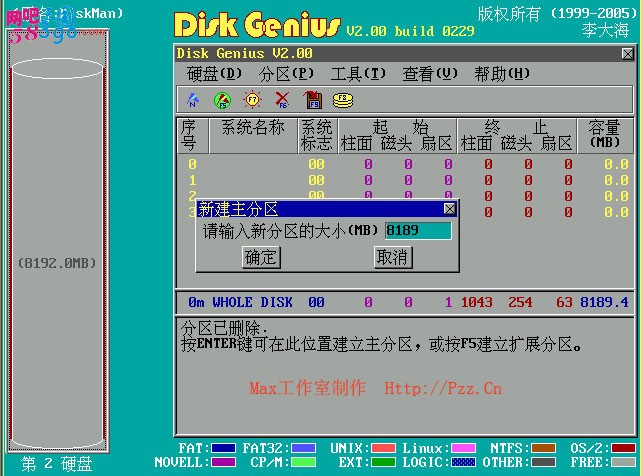Click the NTFS legend color swatch
The height and width of the screenshot is (476, 641).
tap(543, 448)
